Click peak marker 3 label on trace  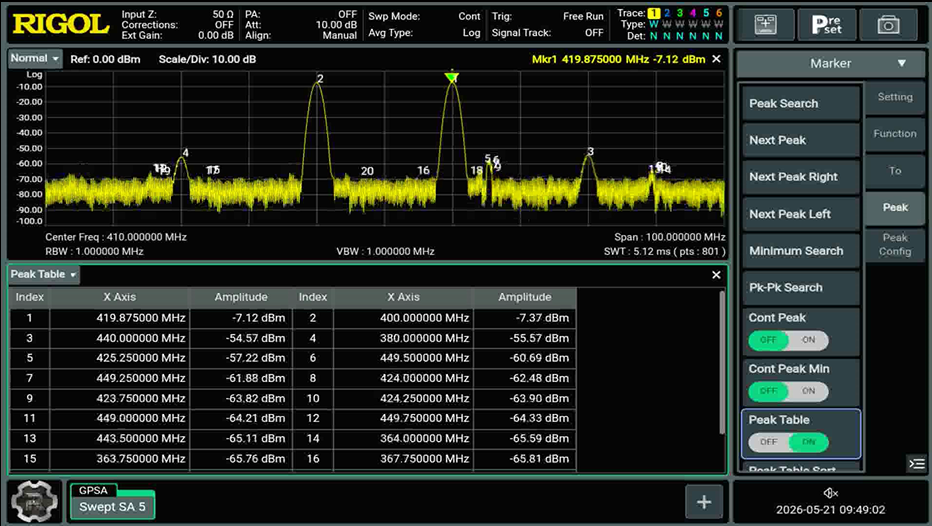pos(590,152)
